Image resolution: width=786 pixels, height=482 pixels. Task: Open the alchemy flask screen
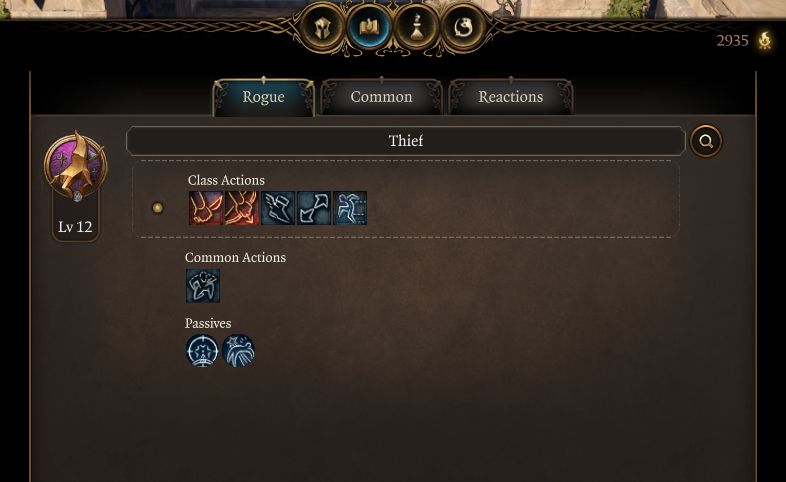[416, 28]
